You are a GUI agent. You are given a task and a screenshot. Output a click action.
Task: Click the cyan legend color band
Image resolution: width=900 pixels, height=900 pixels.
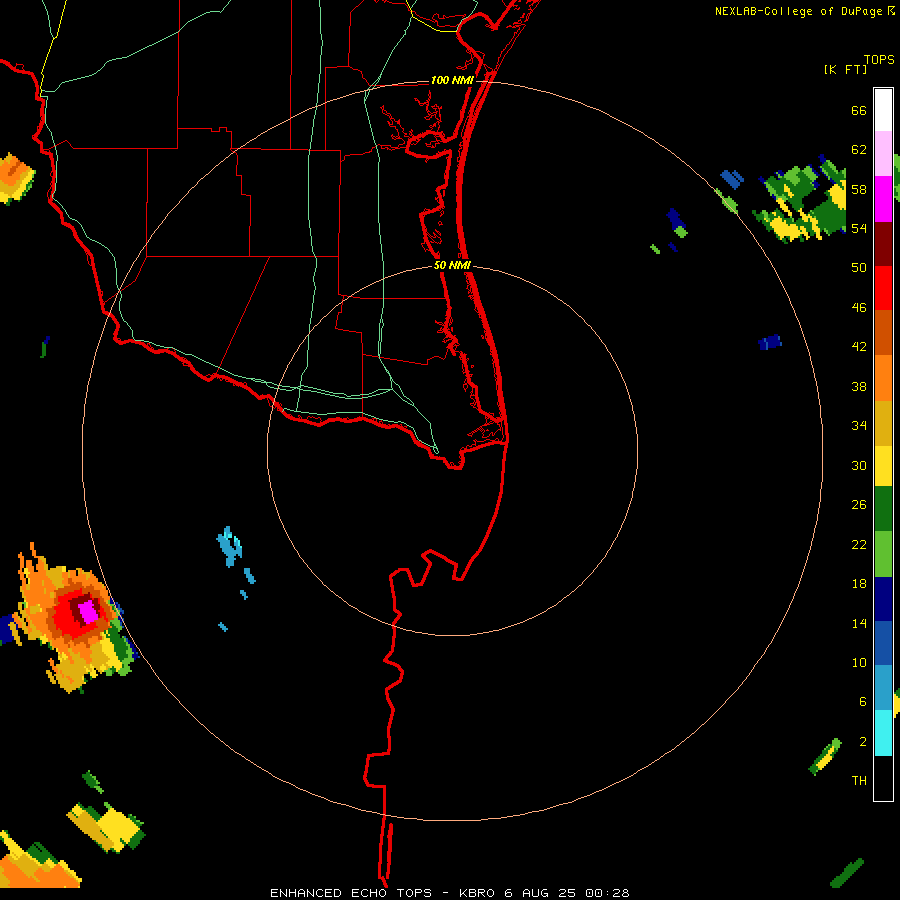(883, 733)
